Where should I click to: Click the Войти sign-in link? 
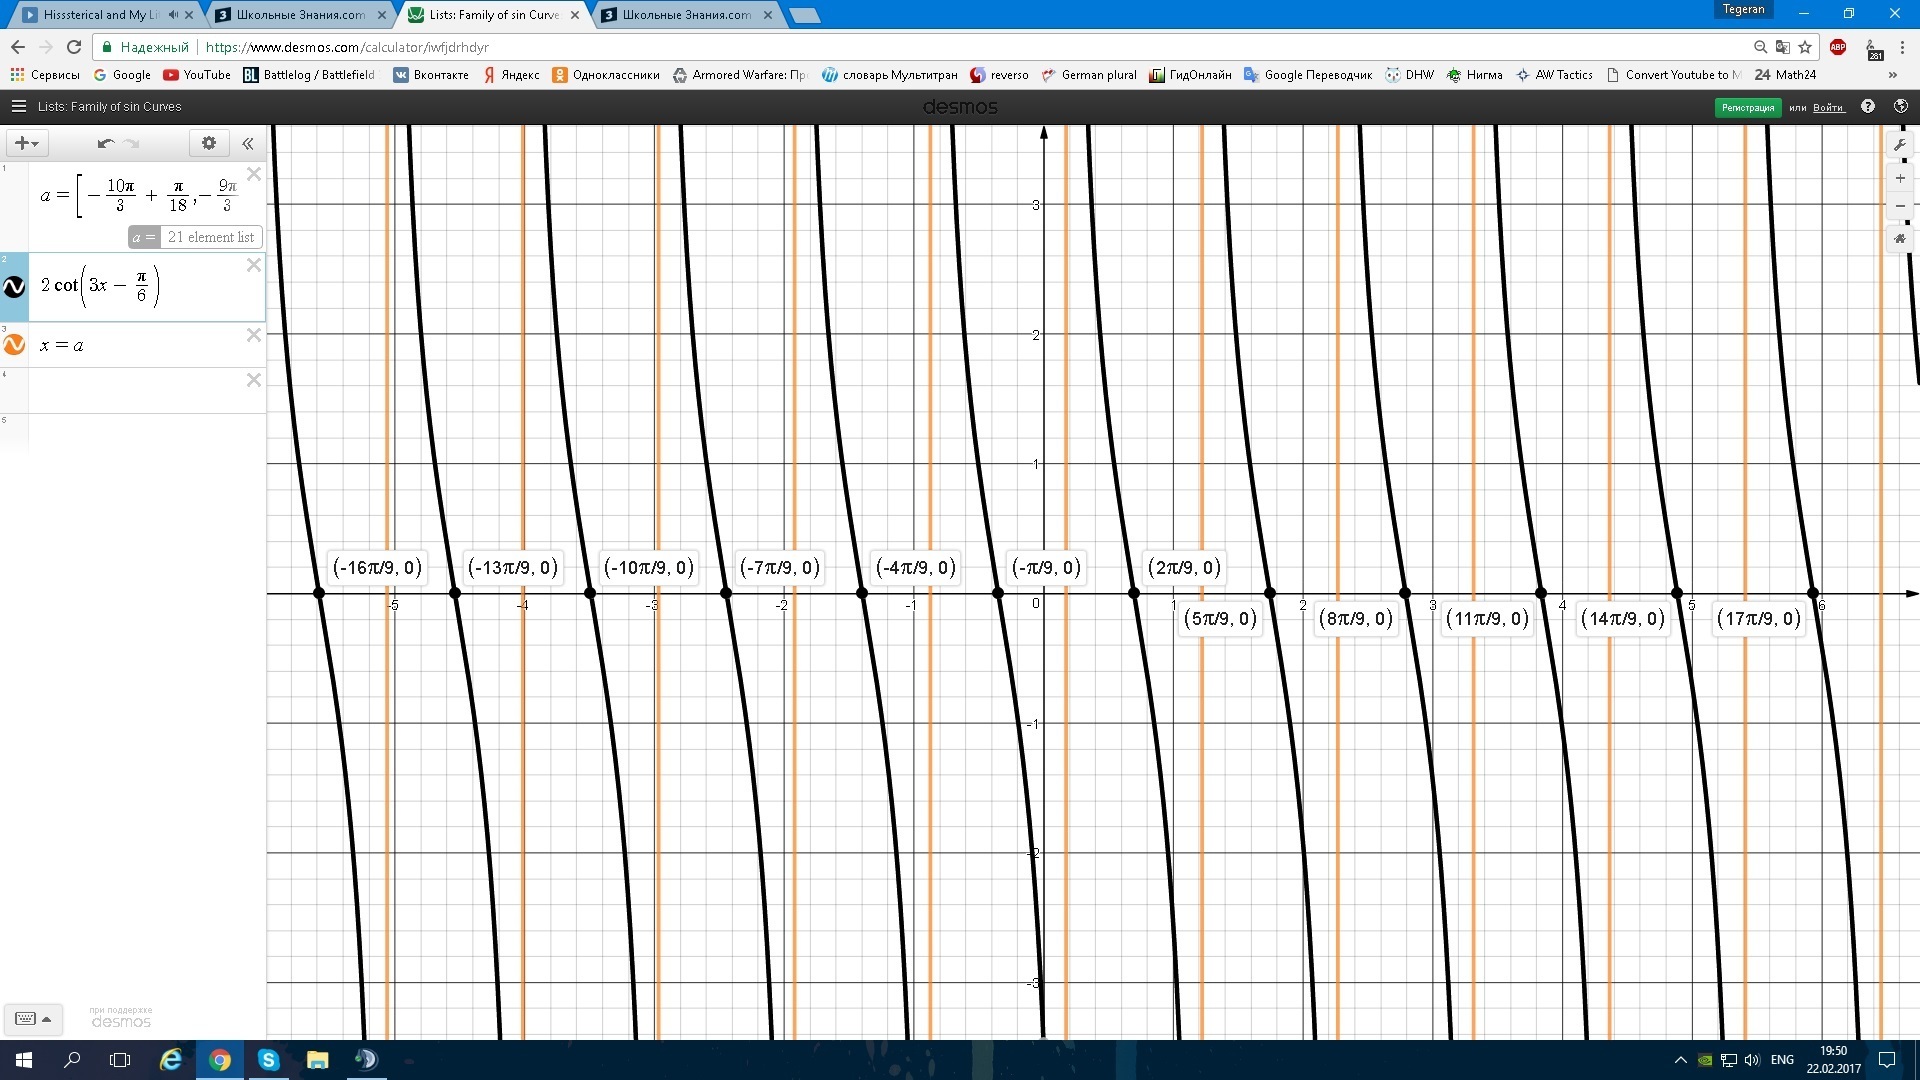(1828, 108)
